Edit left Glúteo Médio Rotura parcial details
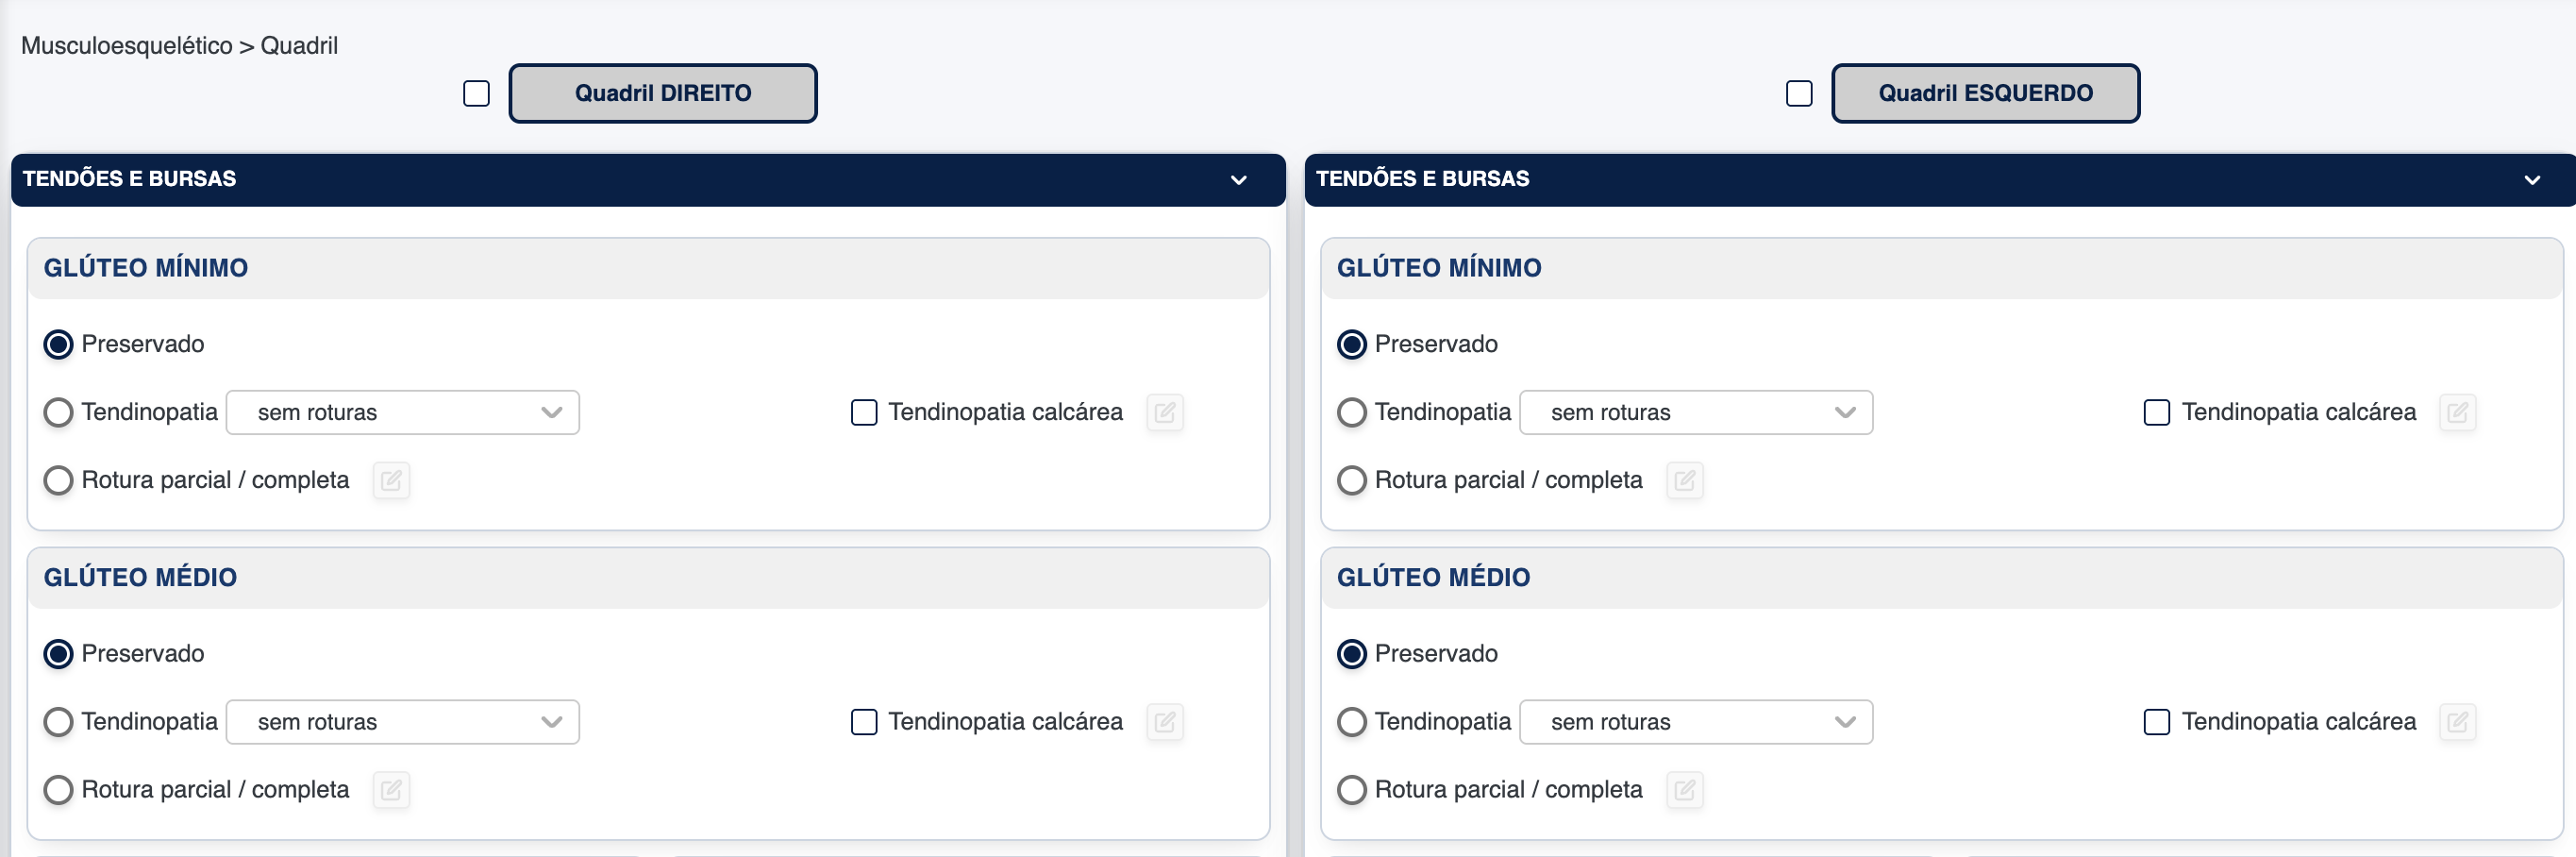The image size is (2576, 857). [x=1684, y=790]
